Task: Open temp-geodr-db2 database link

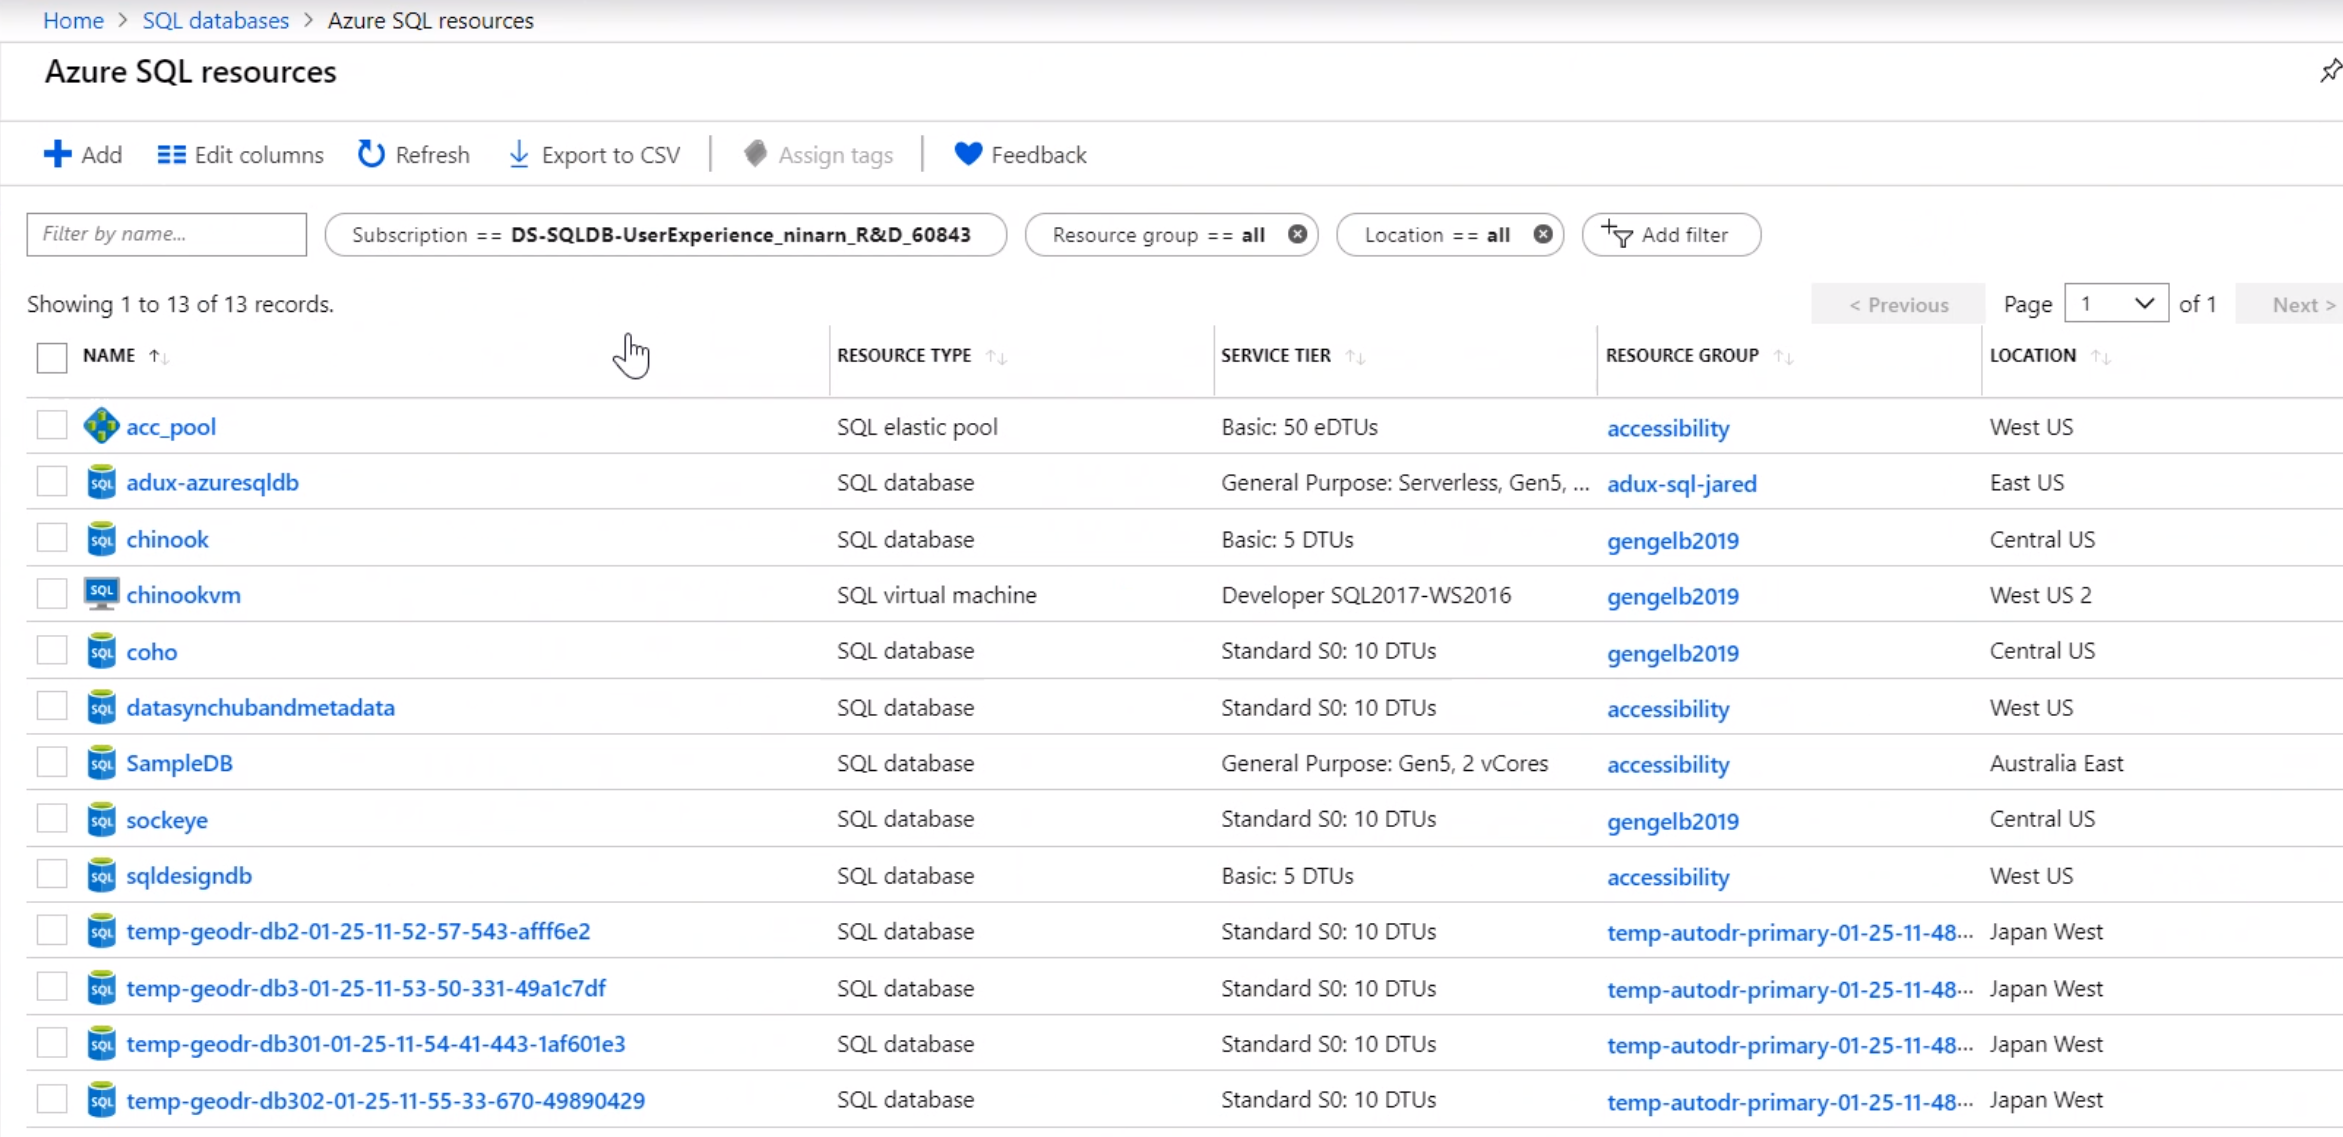Action: click(x=358, y=931)
